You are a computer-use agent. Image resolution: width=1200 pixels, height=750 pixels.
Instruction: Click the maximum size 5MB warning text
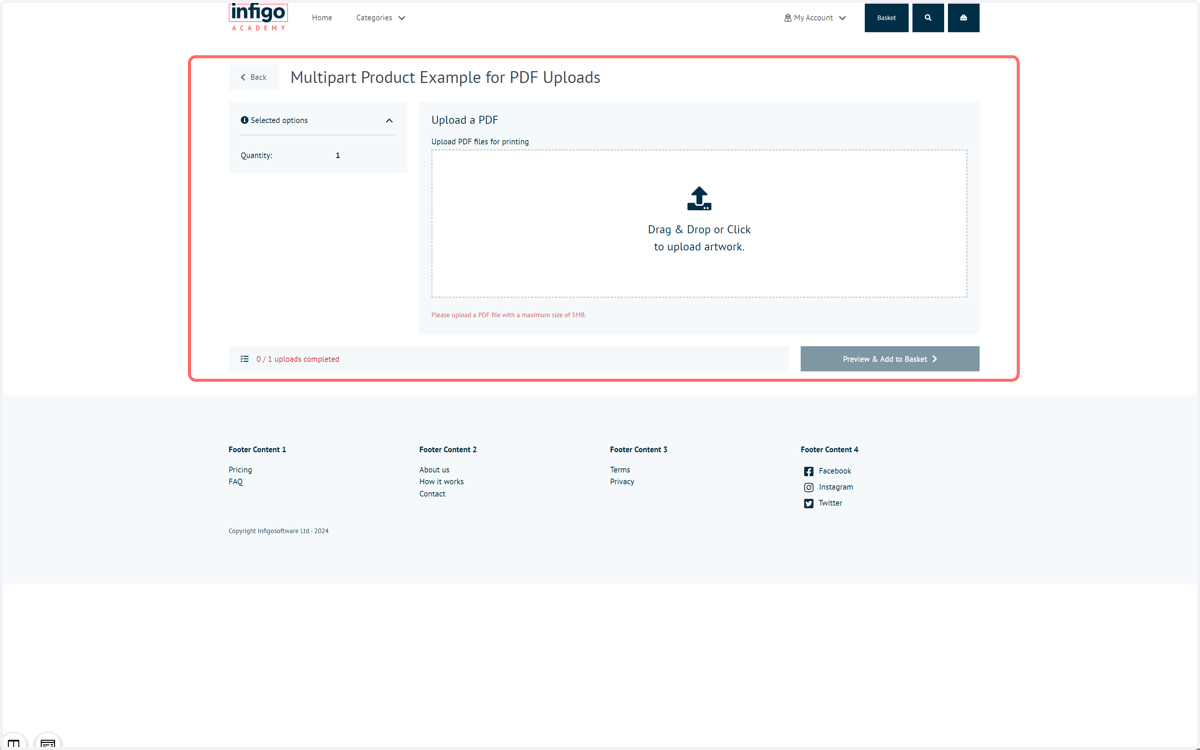[x=509, y=315]
